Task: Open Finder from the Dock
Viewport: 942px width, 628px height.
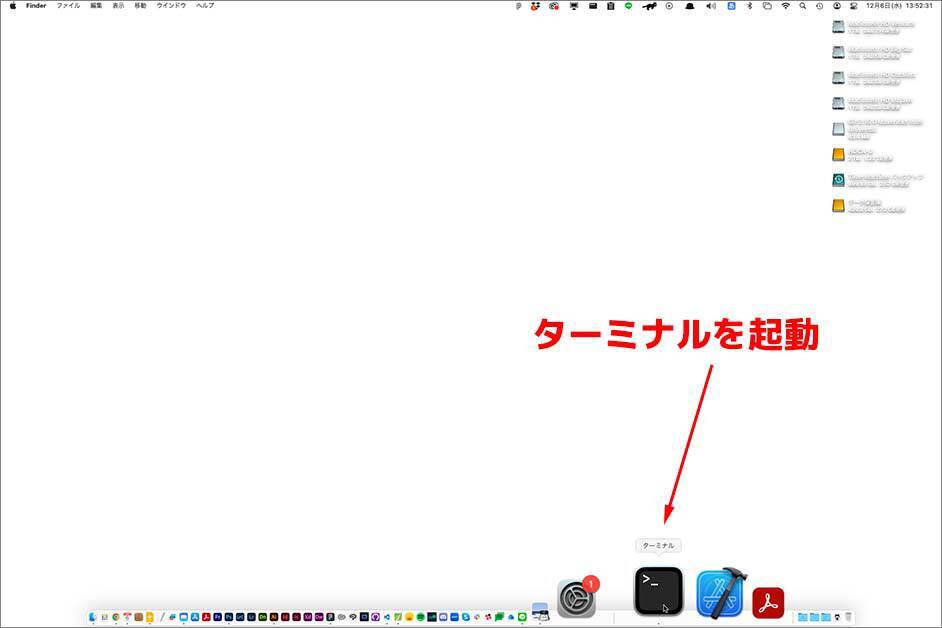Action: coord(92,617)
